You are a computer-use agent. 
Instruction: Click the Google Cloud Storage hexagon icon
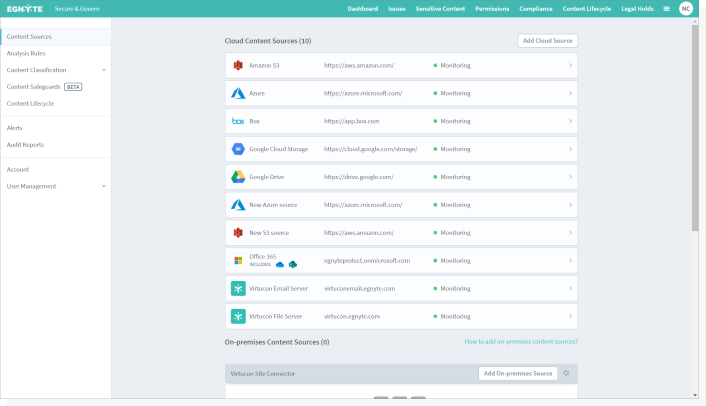tap(238, 149)
